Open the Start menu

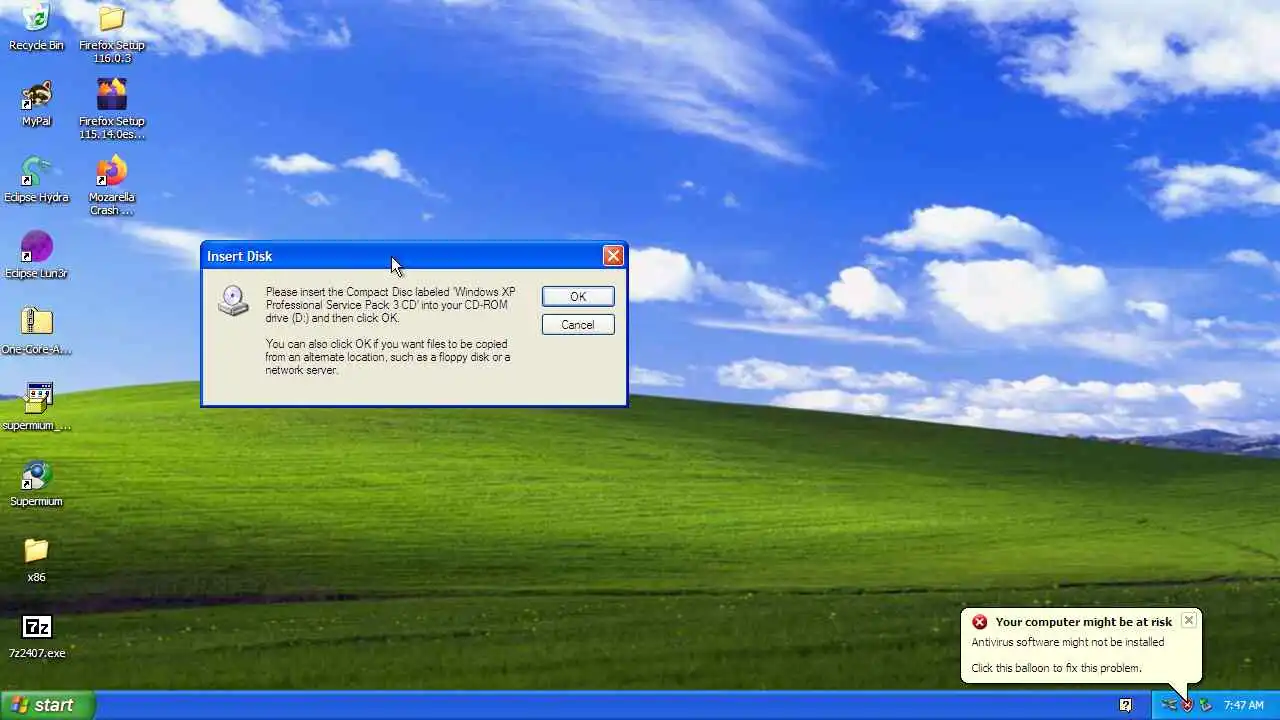tap(47, 705)
